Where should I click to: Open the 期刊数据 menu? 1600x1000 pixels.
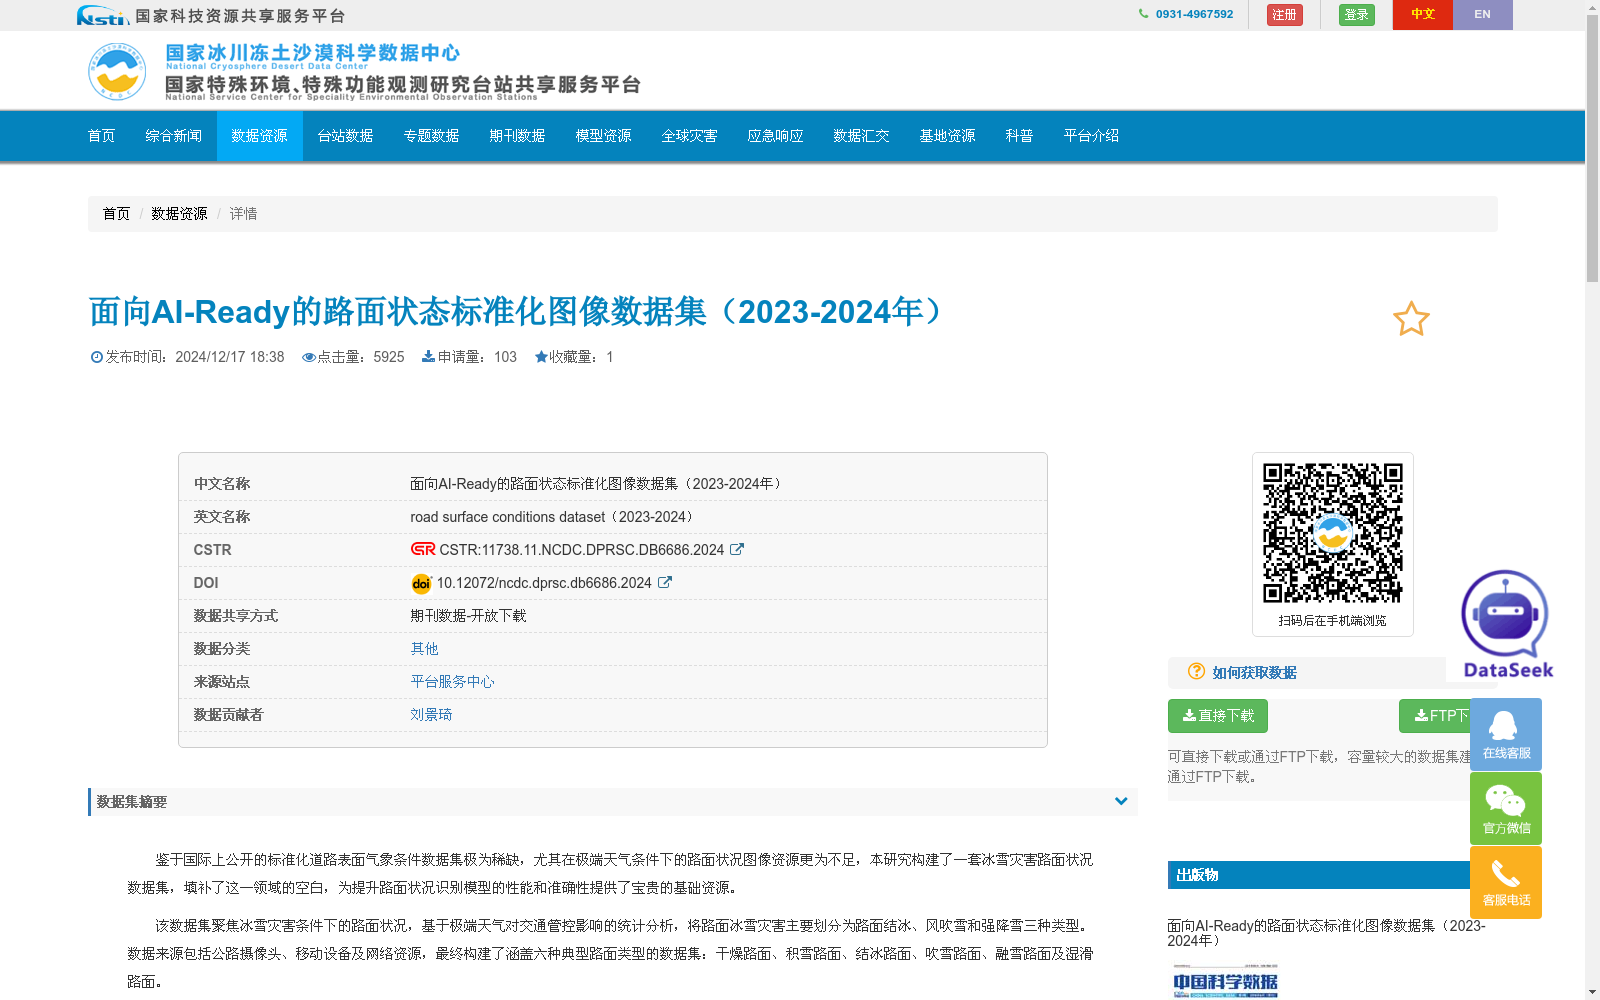[518, 136]
